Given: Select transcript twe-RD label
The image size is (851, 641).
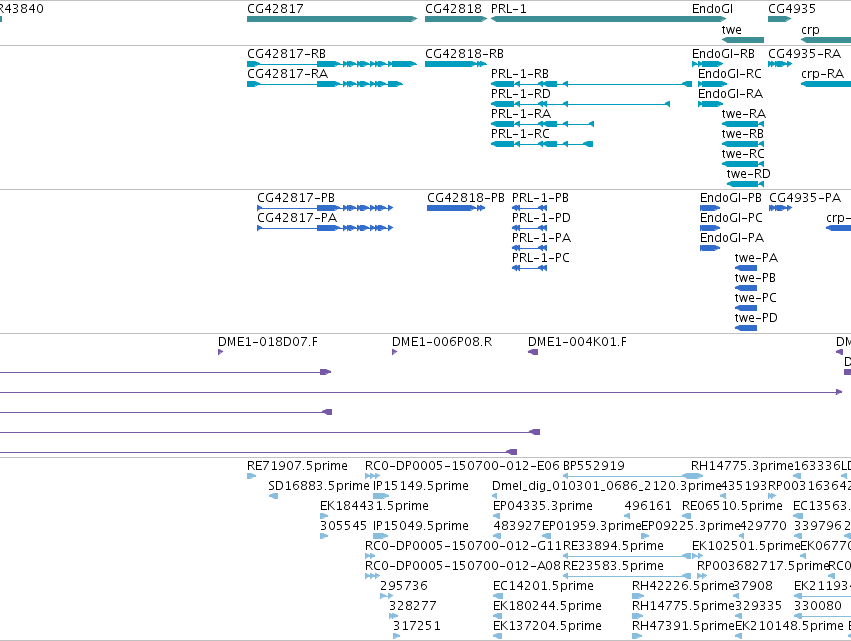Looking at the screenshot, I should (748, 174).
